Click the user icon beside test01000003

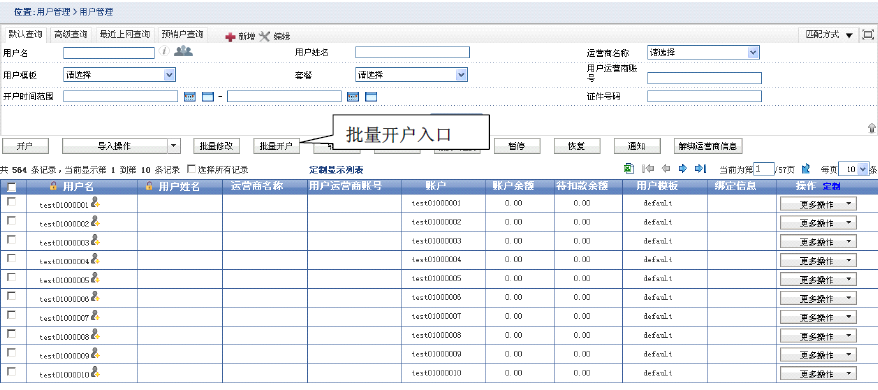tap(95, 240)
